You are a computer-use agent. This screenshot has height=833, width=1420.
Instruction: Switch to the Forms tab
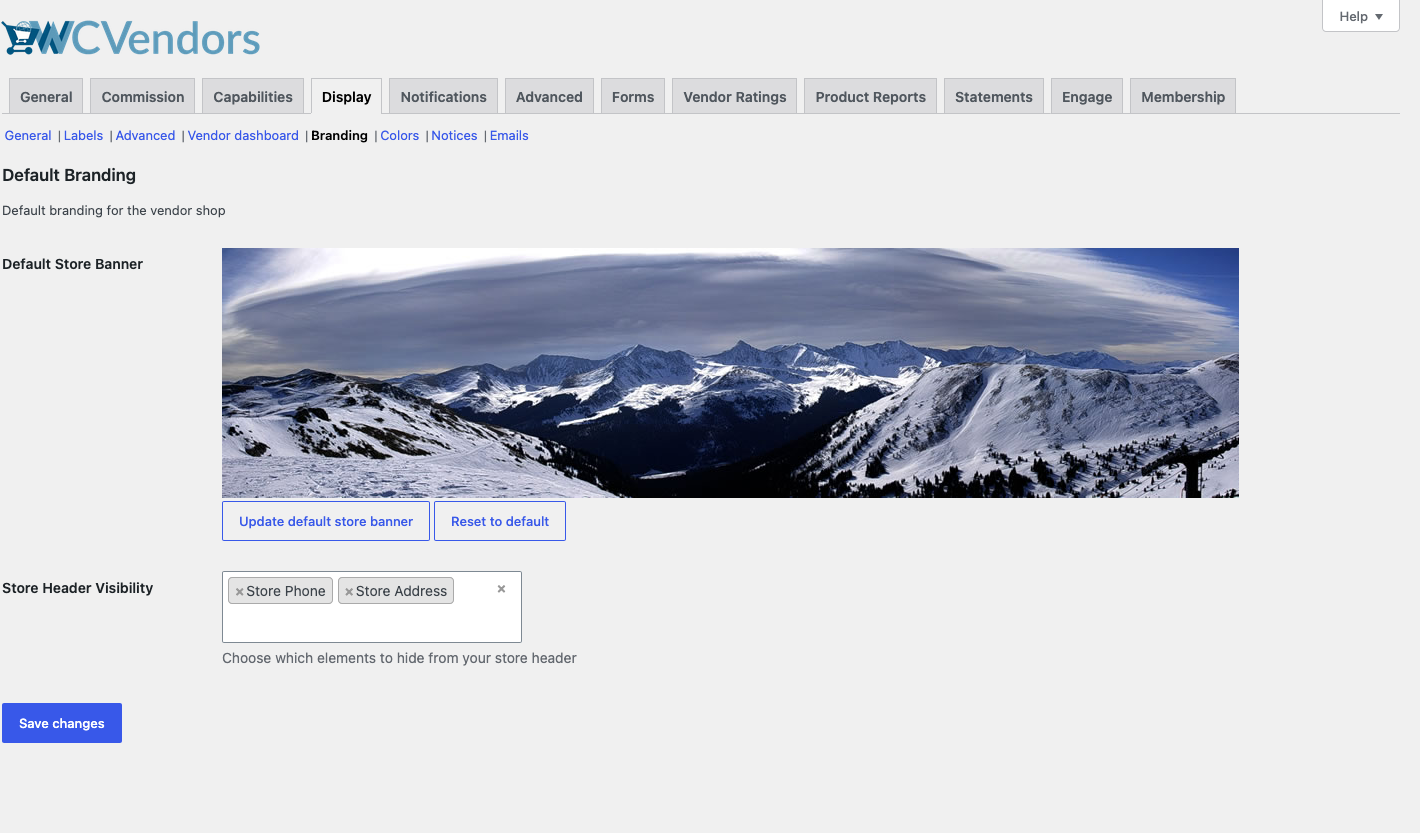(633, 97)
